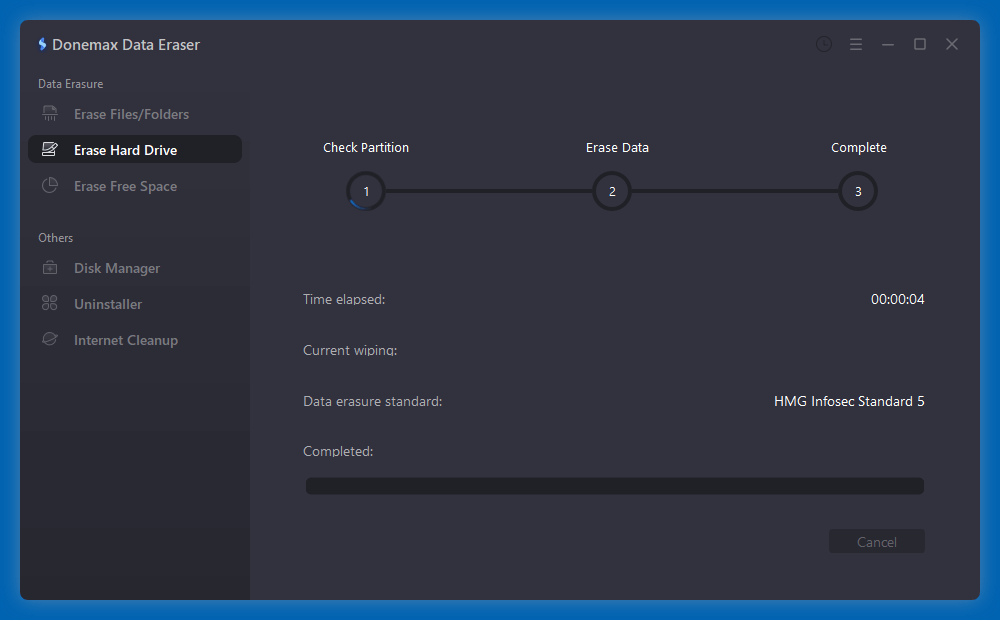Click the HMG Infosec Standard 5 text

tap(849, 401)
